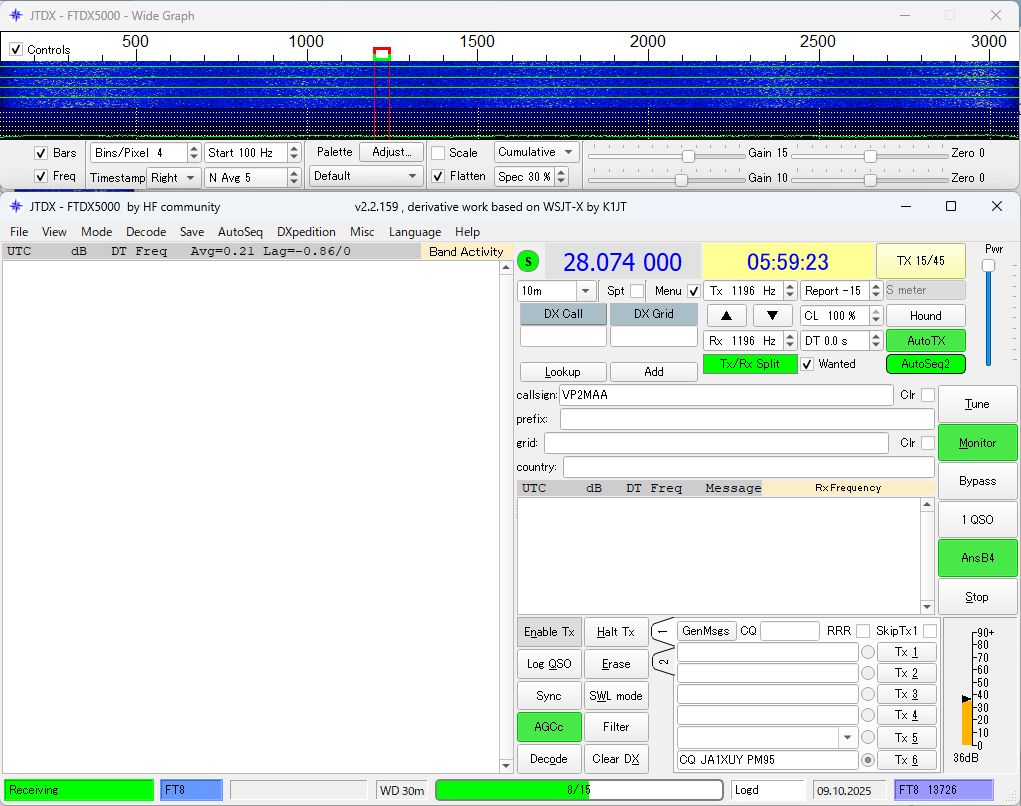The image size is (1021, 806).
Task: Select the Band Activity tab
Action: pyautogui.click(x=466, y=251)
